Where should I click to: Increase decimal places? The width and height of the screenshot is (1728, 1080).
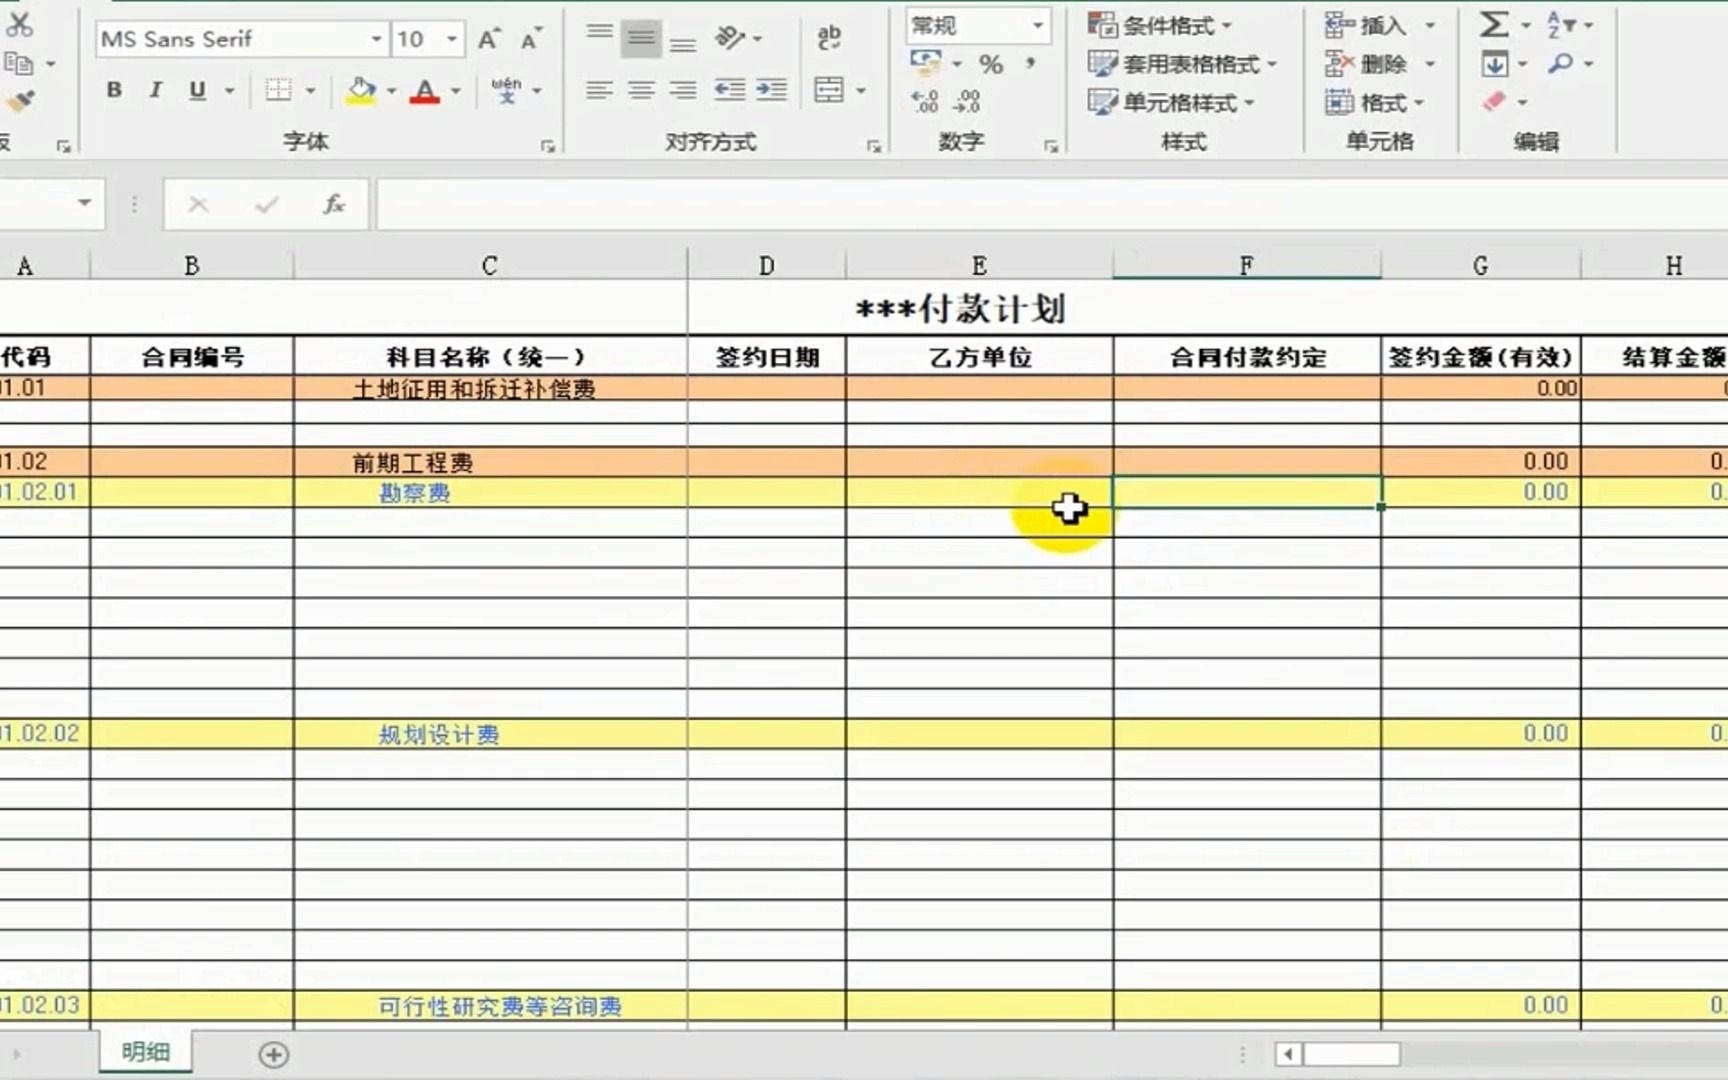tap(925, 101)
